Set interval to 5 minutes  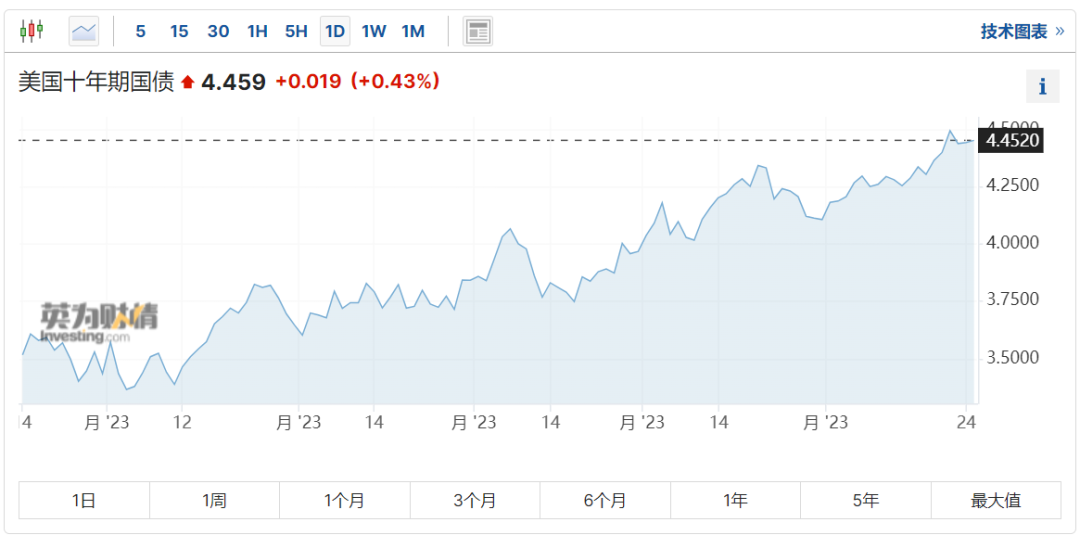click(140, 31)
